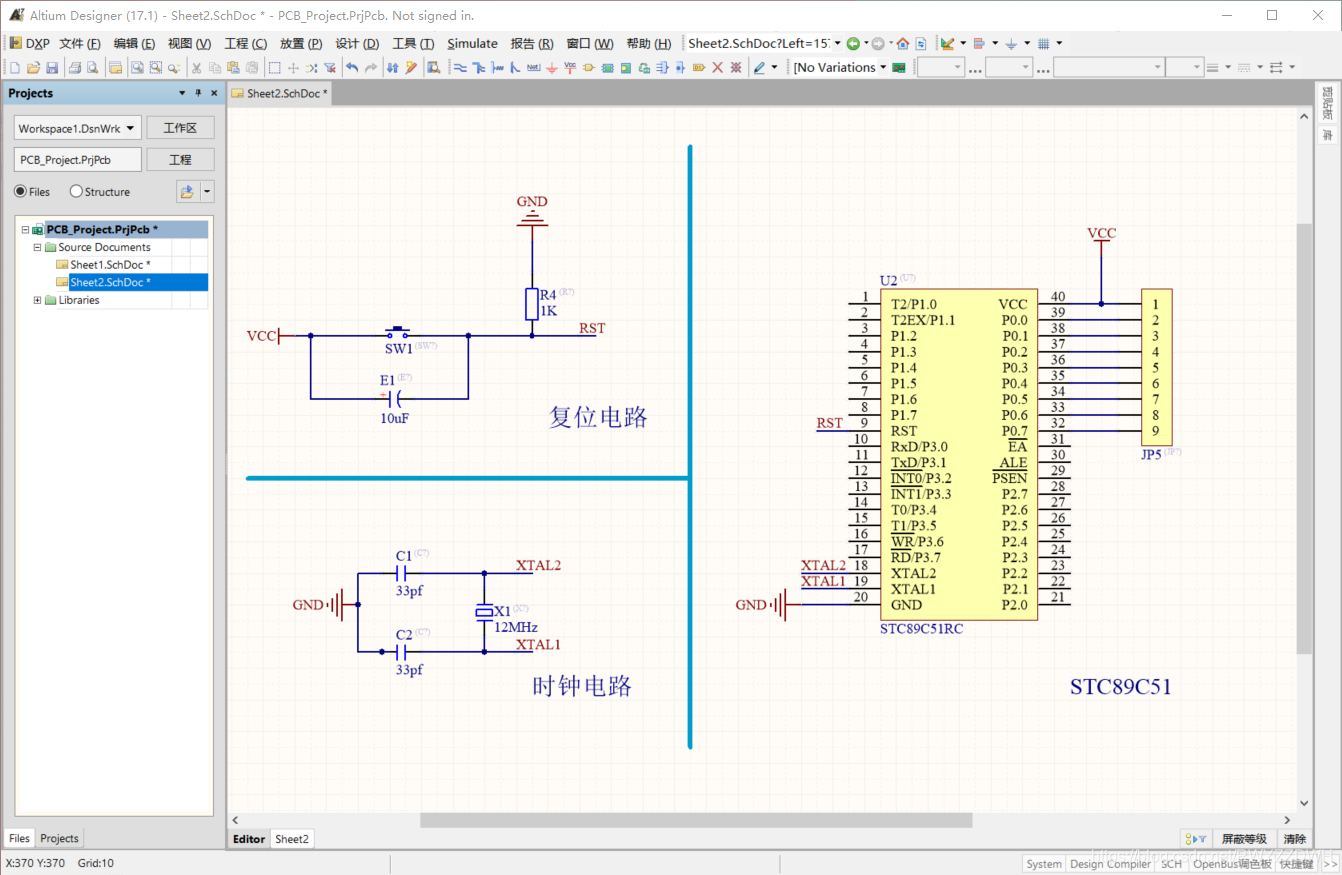Open the DXP menu
Screen dimensions: 1342x875
click(30, 43)
